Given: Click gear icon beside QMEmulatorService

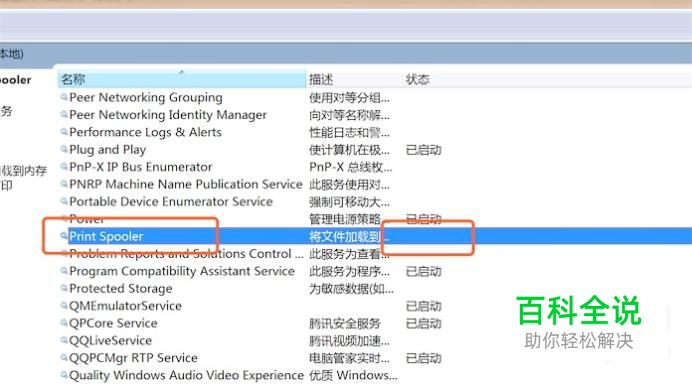Looking at the screenshot, I should click(x=64, y=306).
